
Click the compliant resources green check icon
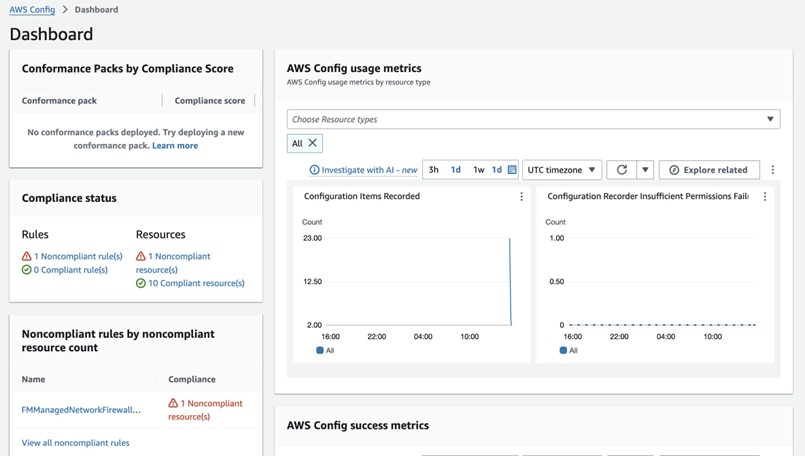141,283
